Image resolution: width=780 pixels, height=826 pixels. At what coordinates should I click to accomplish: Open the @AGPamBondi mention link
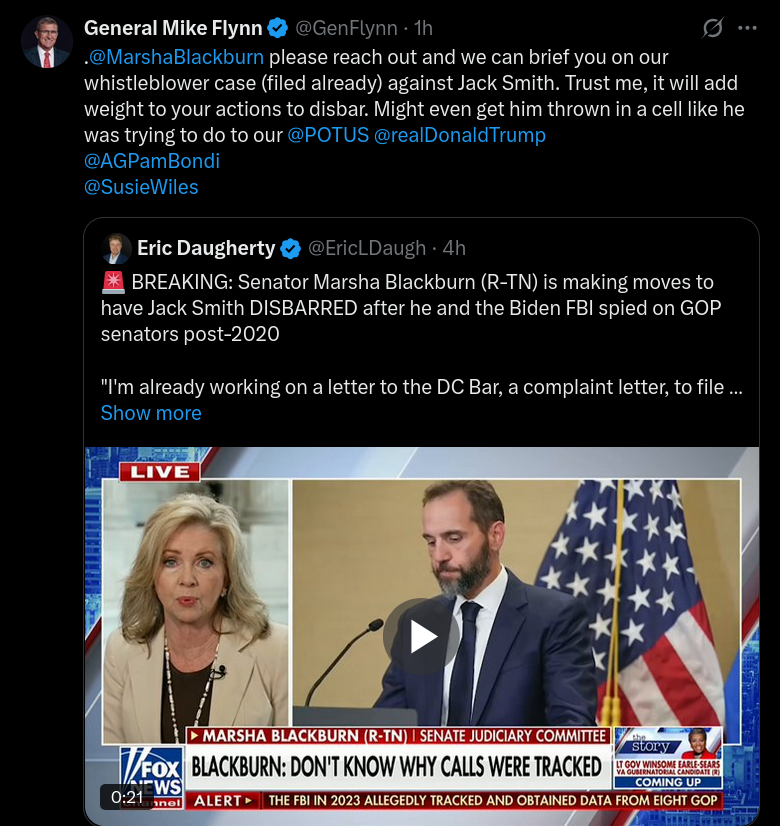(x=152, y=161)
